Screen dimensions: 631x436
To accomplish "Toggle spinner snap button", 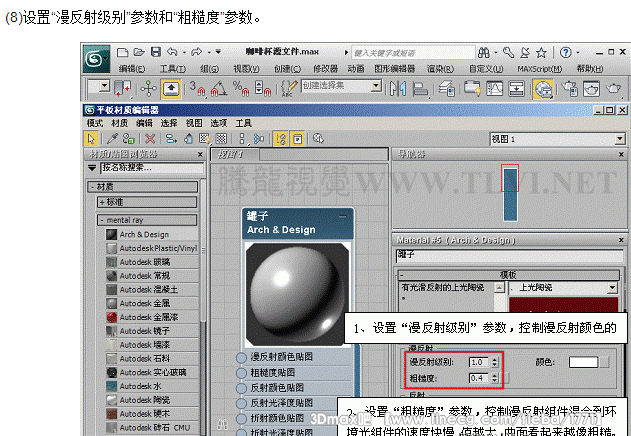I will point(263,88).
